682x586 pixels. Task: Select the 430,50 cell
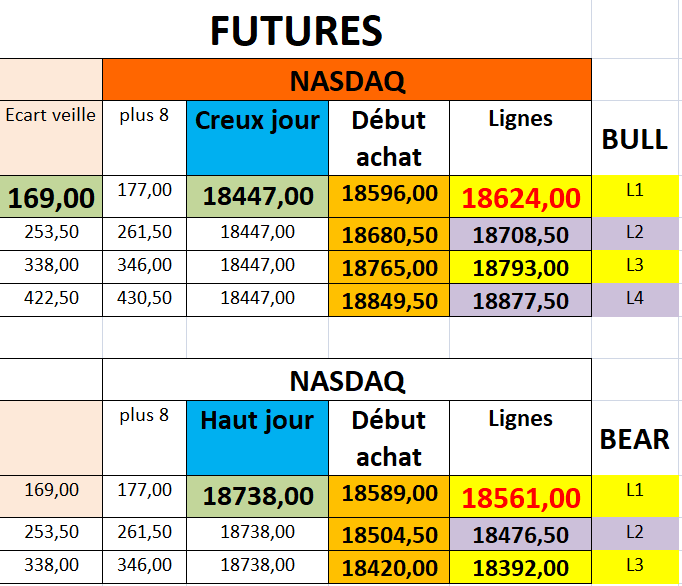(x=145, y=298)
